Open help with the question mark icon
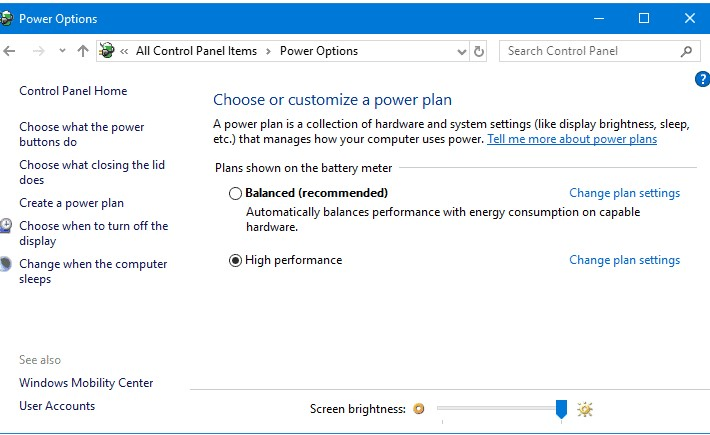 click(x=701, y=79)
